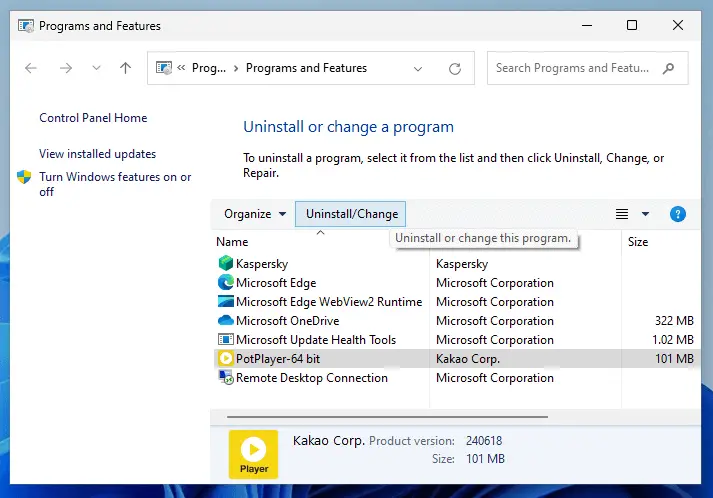
Task: Maximize the Programs and Features window
Action: 632,25
